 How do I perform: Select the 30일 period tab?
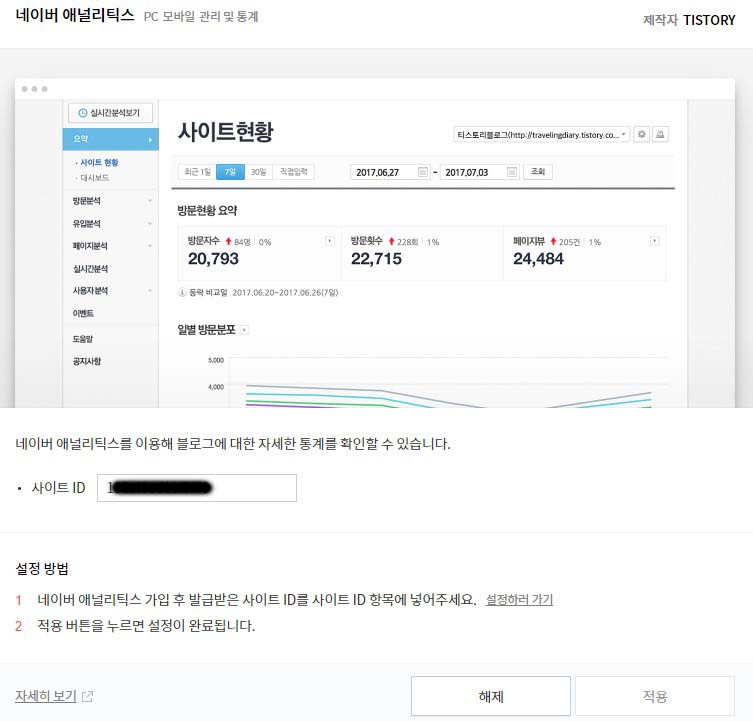click(x=258, y=172)
